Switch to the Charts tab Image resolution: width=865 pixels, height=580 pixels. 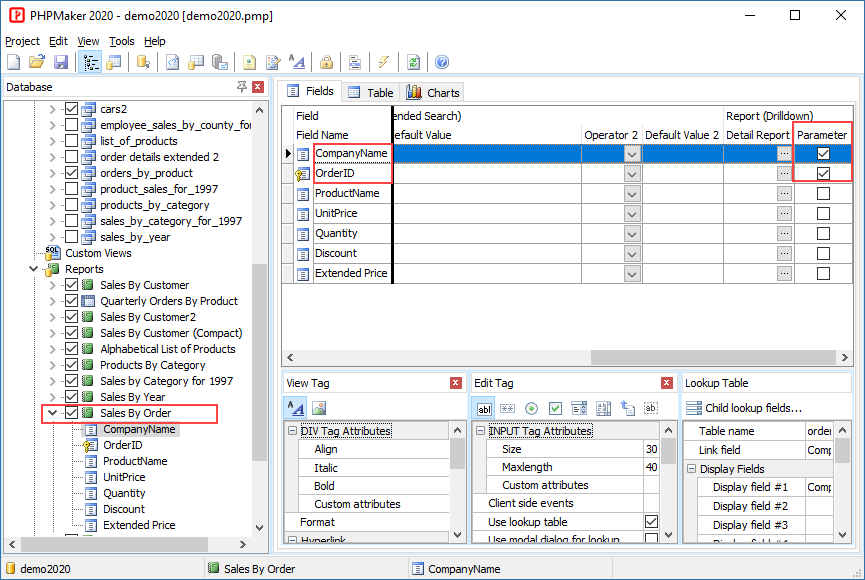pyautogui.click(x=434, y=92)
